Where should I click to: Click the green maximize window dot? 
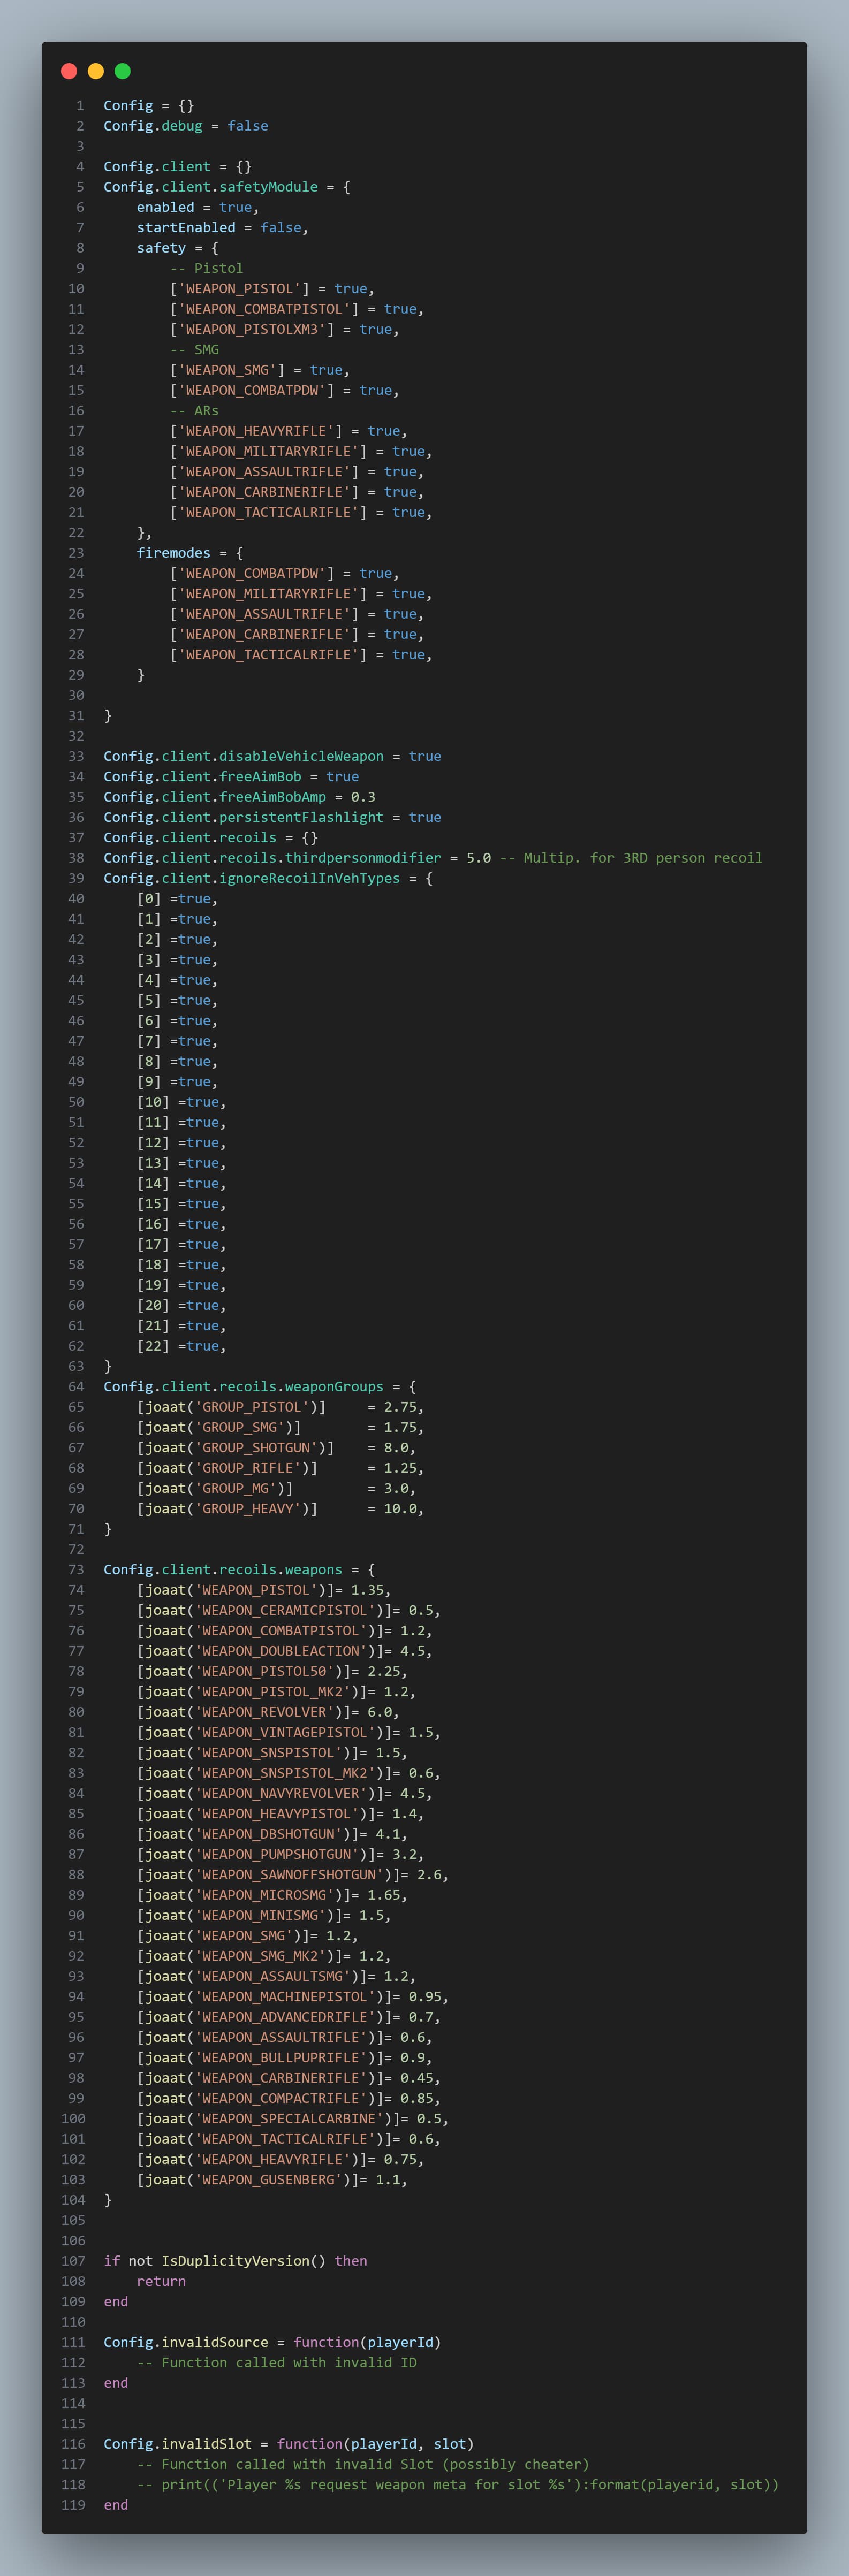[123, 71]
